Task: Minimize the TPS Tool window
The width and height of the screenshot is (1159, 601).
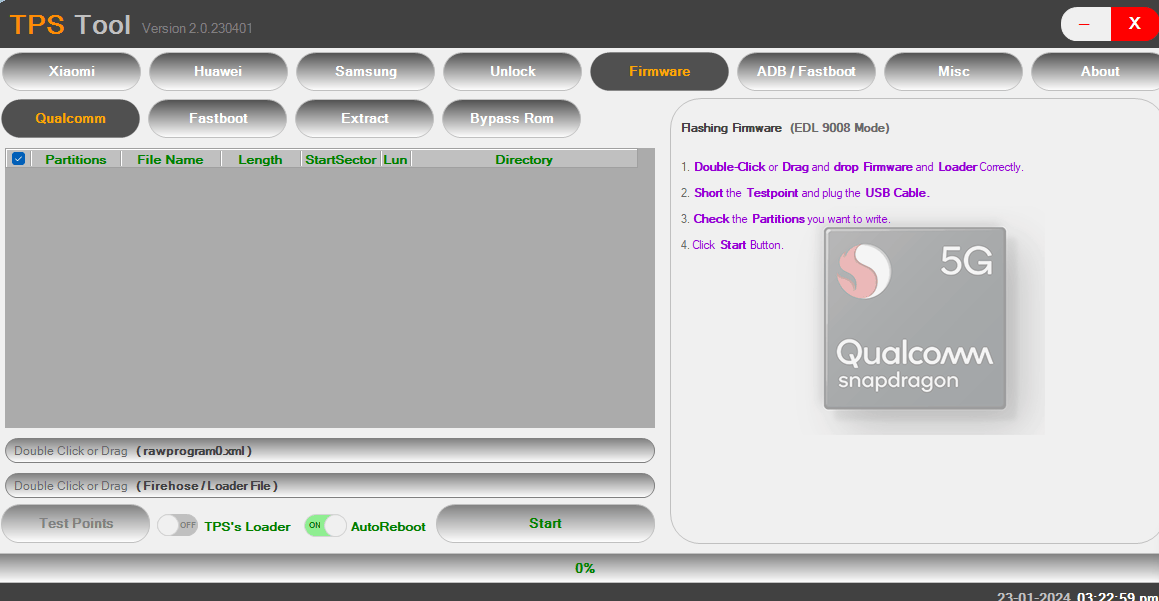Action: 1084,24
